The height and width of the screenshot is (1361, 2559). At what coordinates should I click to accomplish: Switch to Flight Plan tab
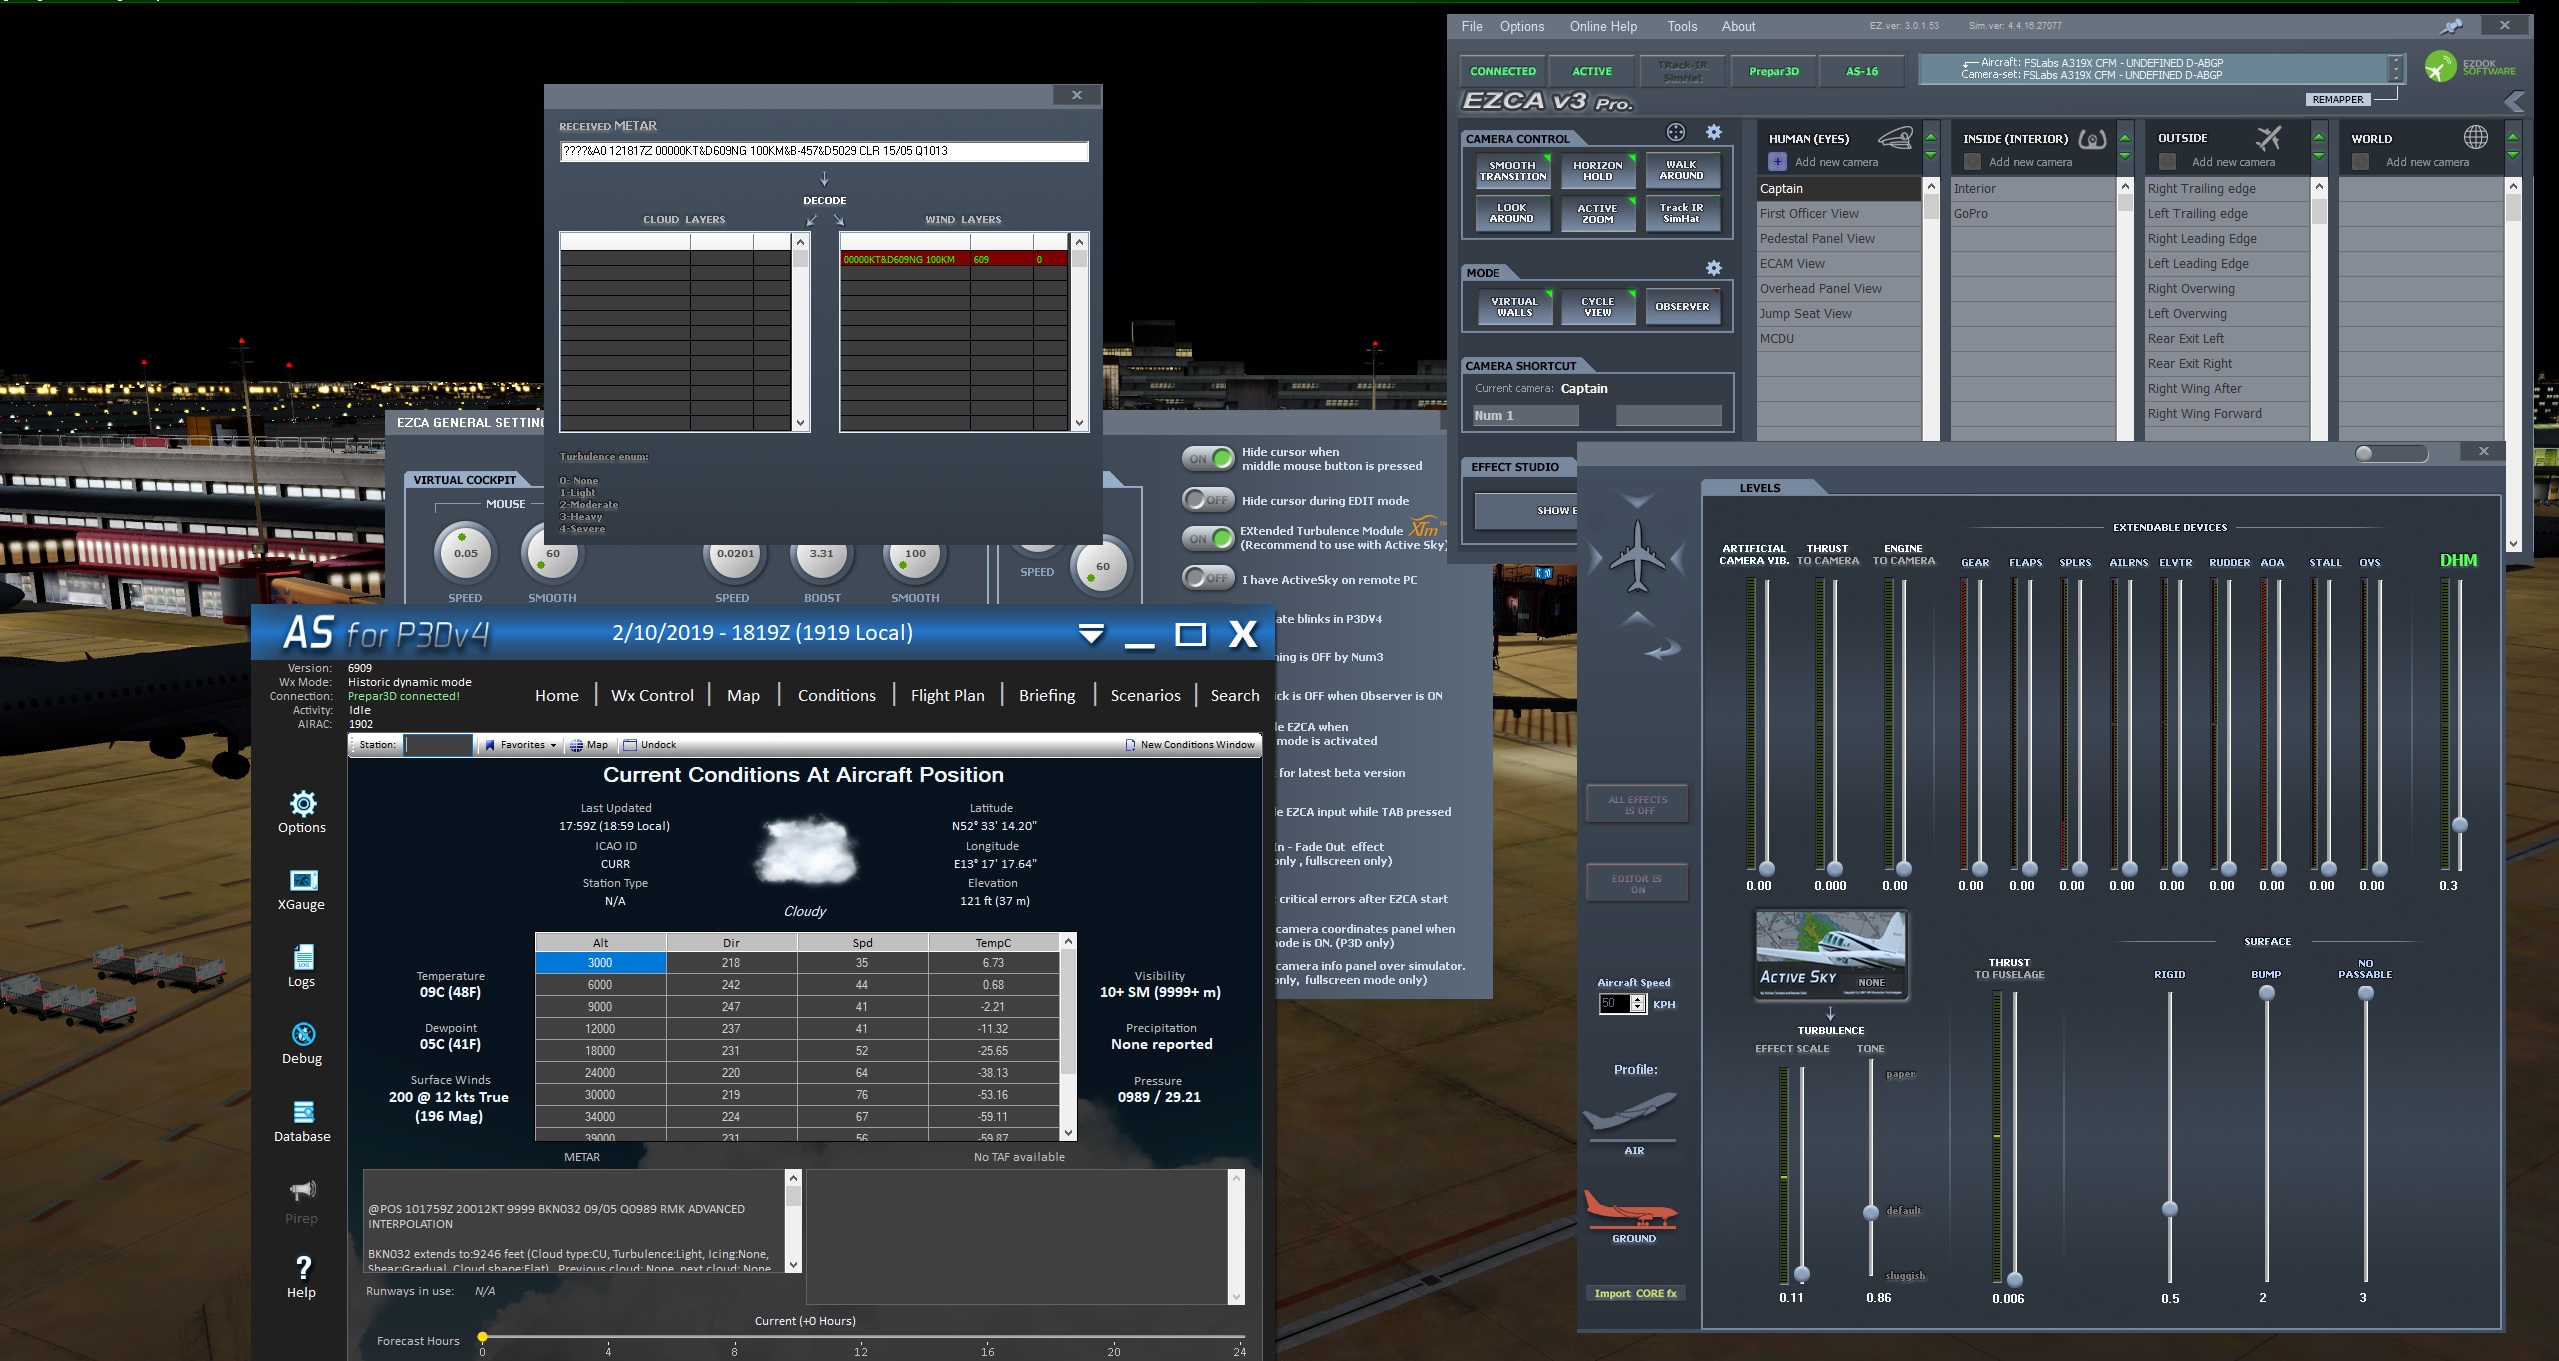[x=947, y=695]
